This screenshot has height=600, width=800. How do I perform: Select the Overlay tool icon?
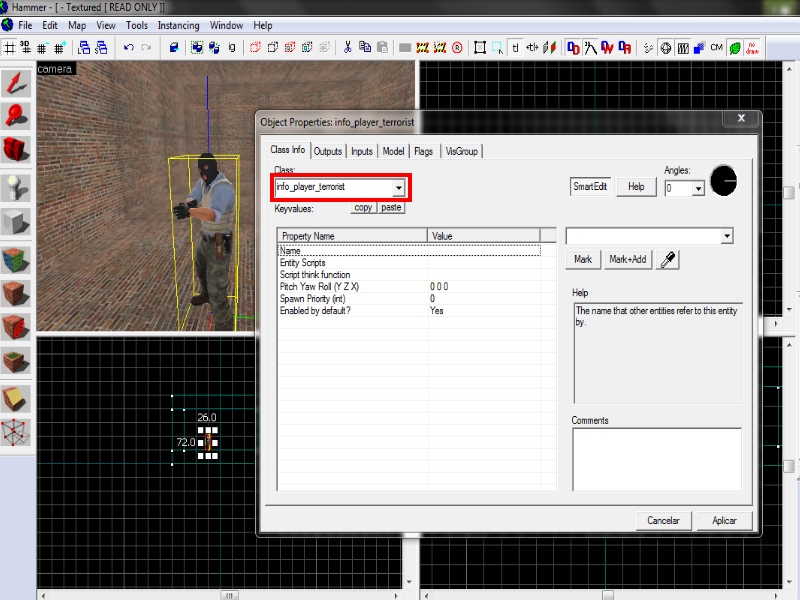click(x=16, y=361)
